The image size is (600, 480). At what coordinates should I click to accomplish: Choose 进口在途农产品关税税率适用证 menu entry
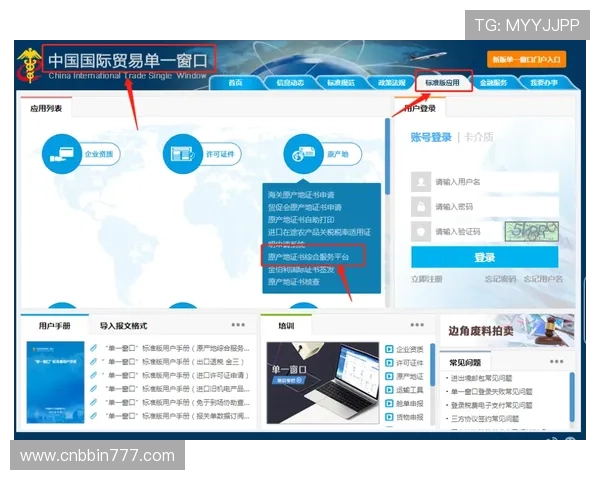pos(319,232)
